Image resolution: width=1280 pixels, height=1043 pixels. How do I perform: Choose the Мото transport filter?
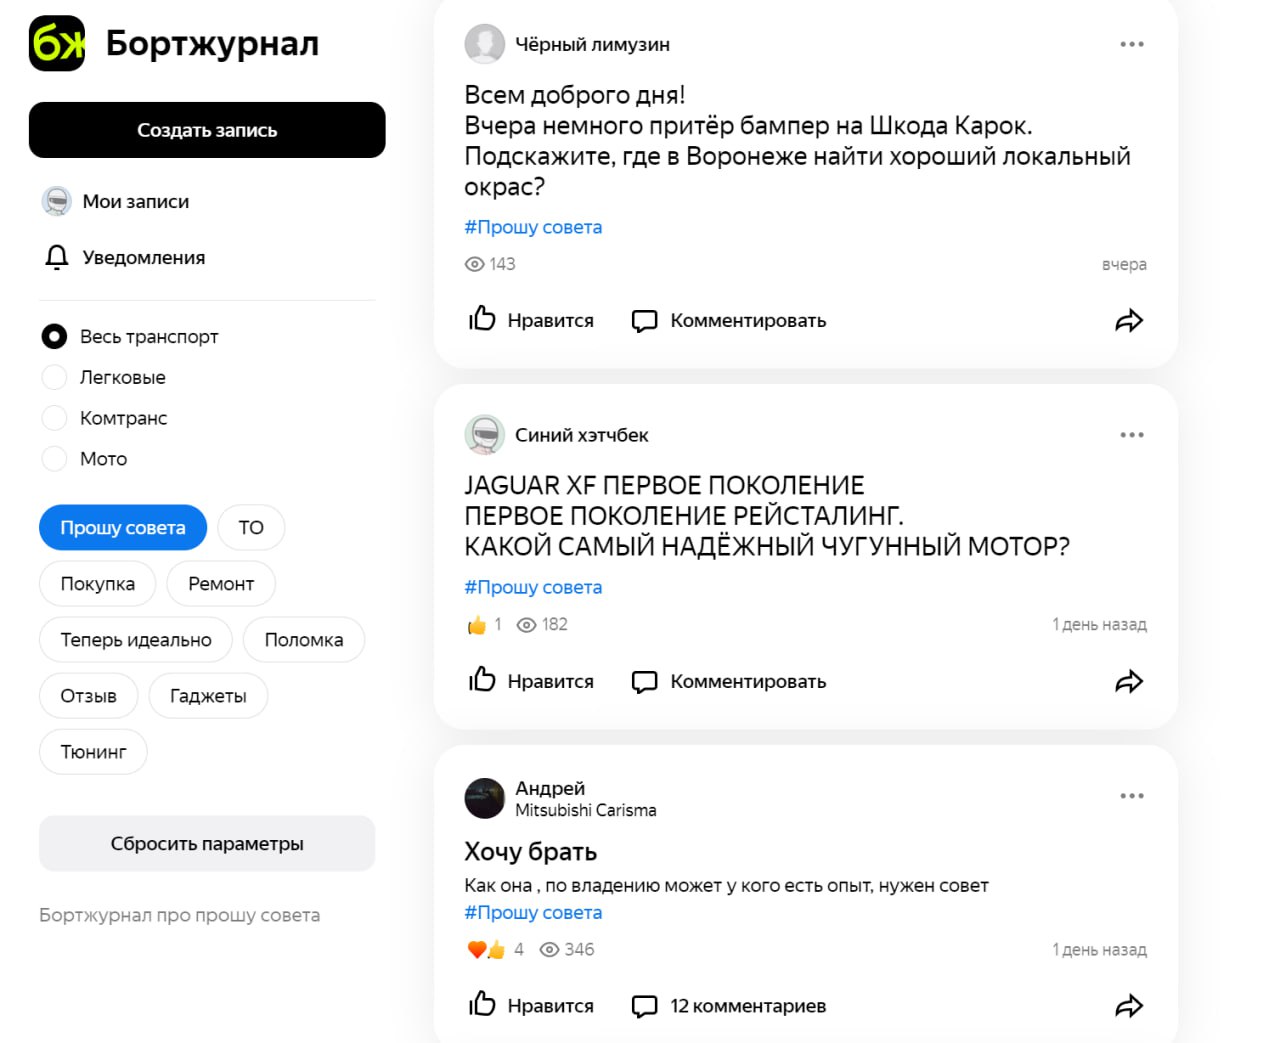click(x=54, y=459)
